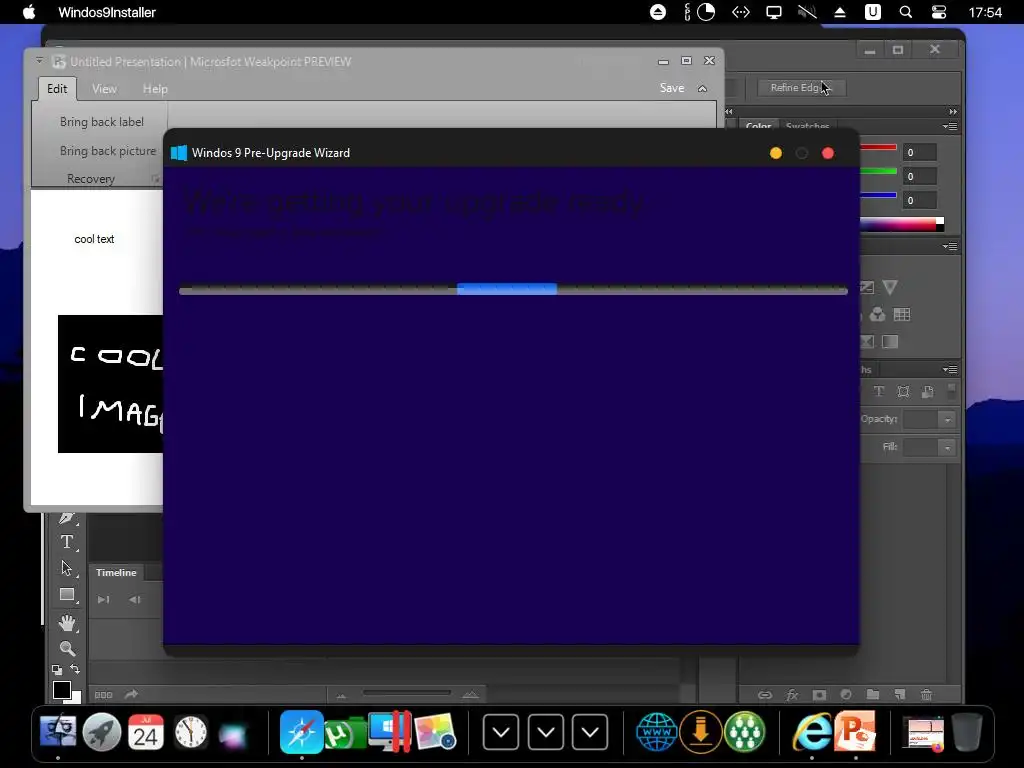Reset default foreground and background colors
Screen dimensions: 1024x768
point(57,669)
